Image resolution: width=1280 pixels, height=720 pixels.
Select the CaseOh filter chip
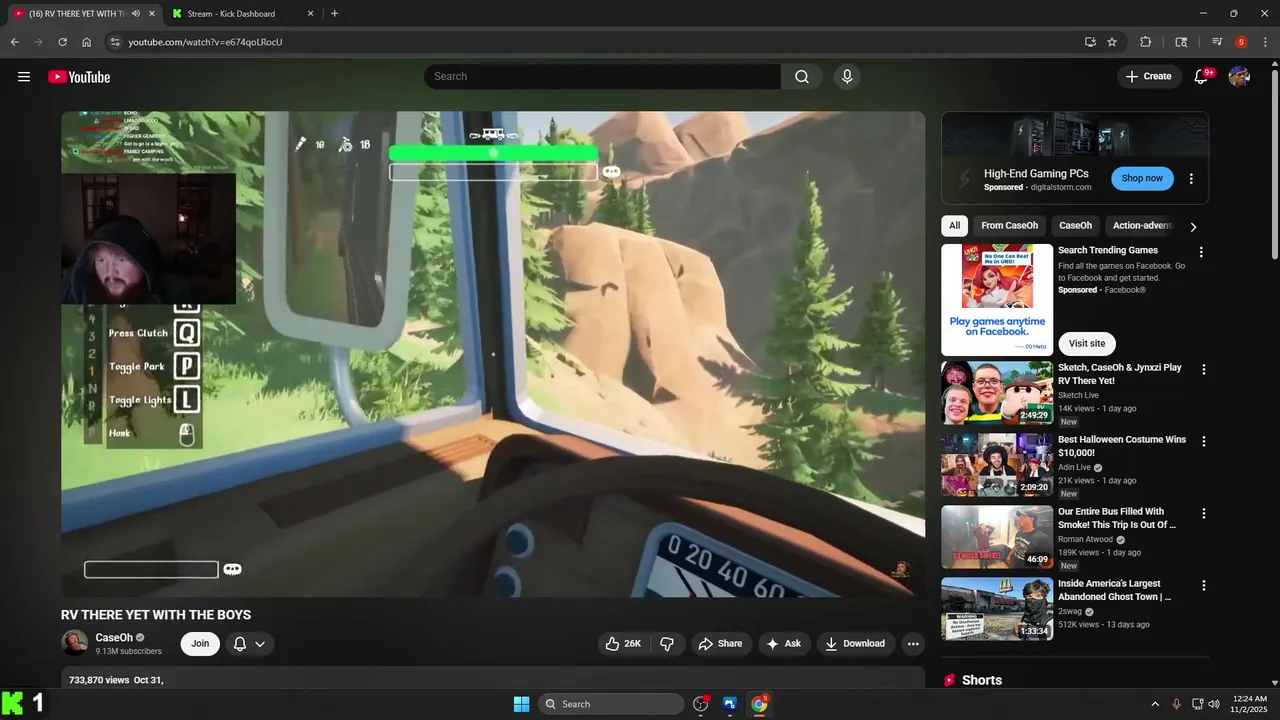tap(1075, 226)
